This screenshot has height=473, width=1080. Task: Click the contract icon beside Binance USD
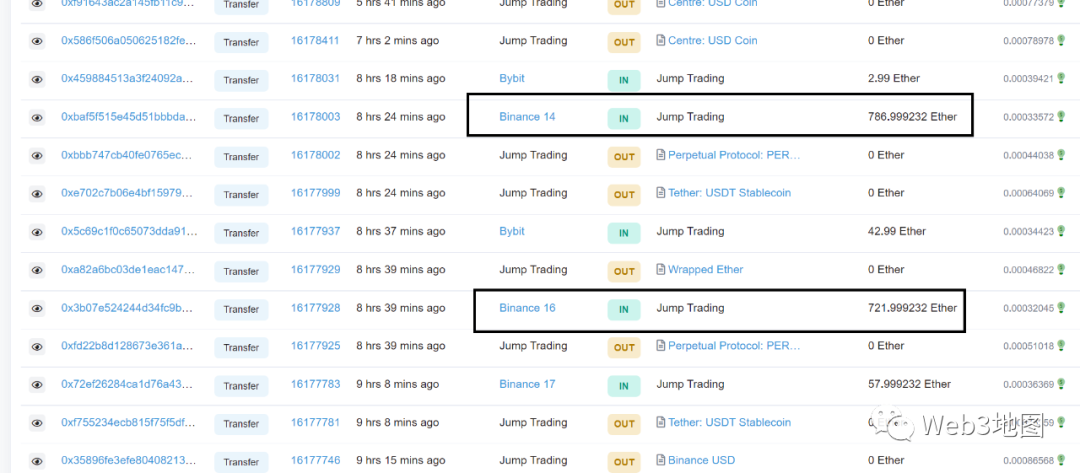tap(660, 461)
